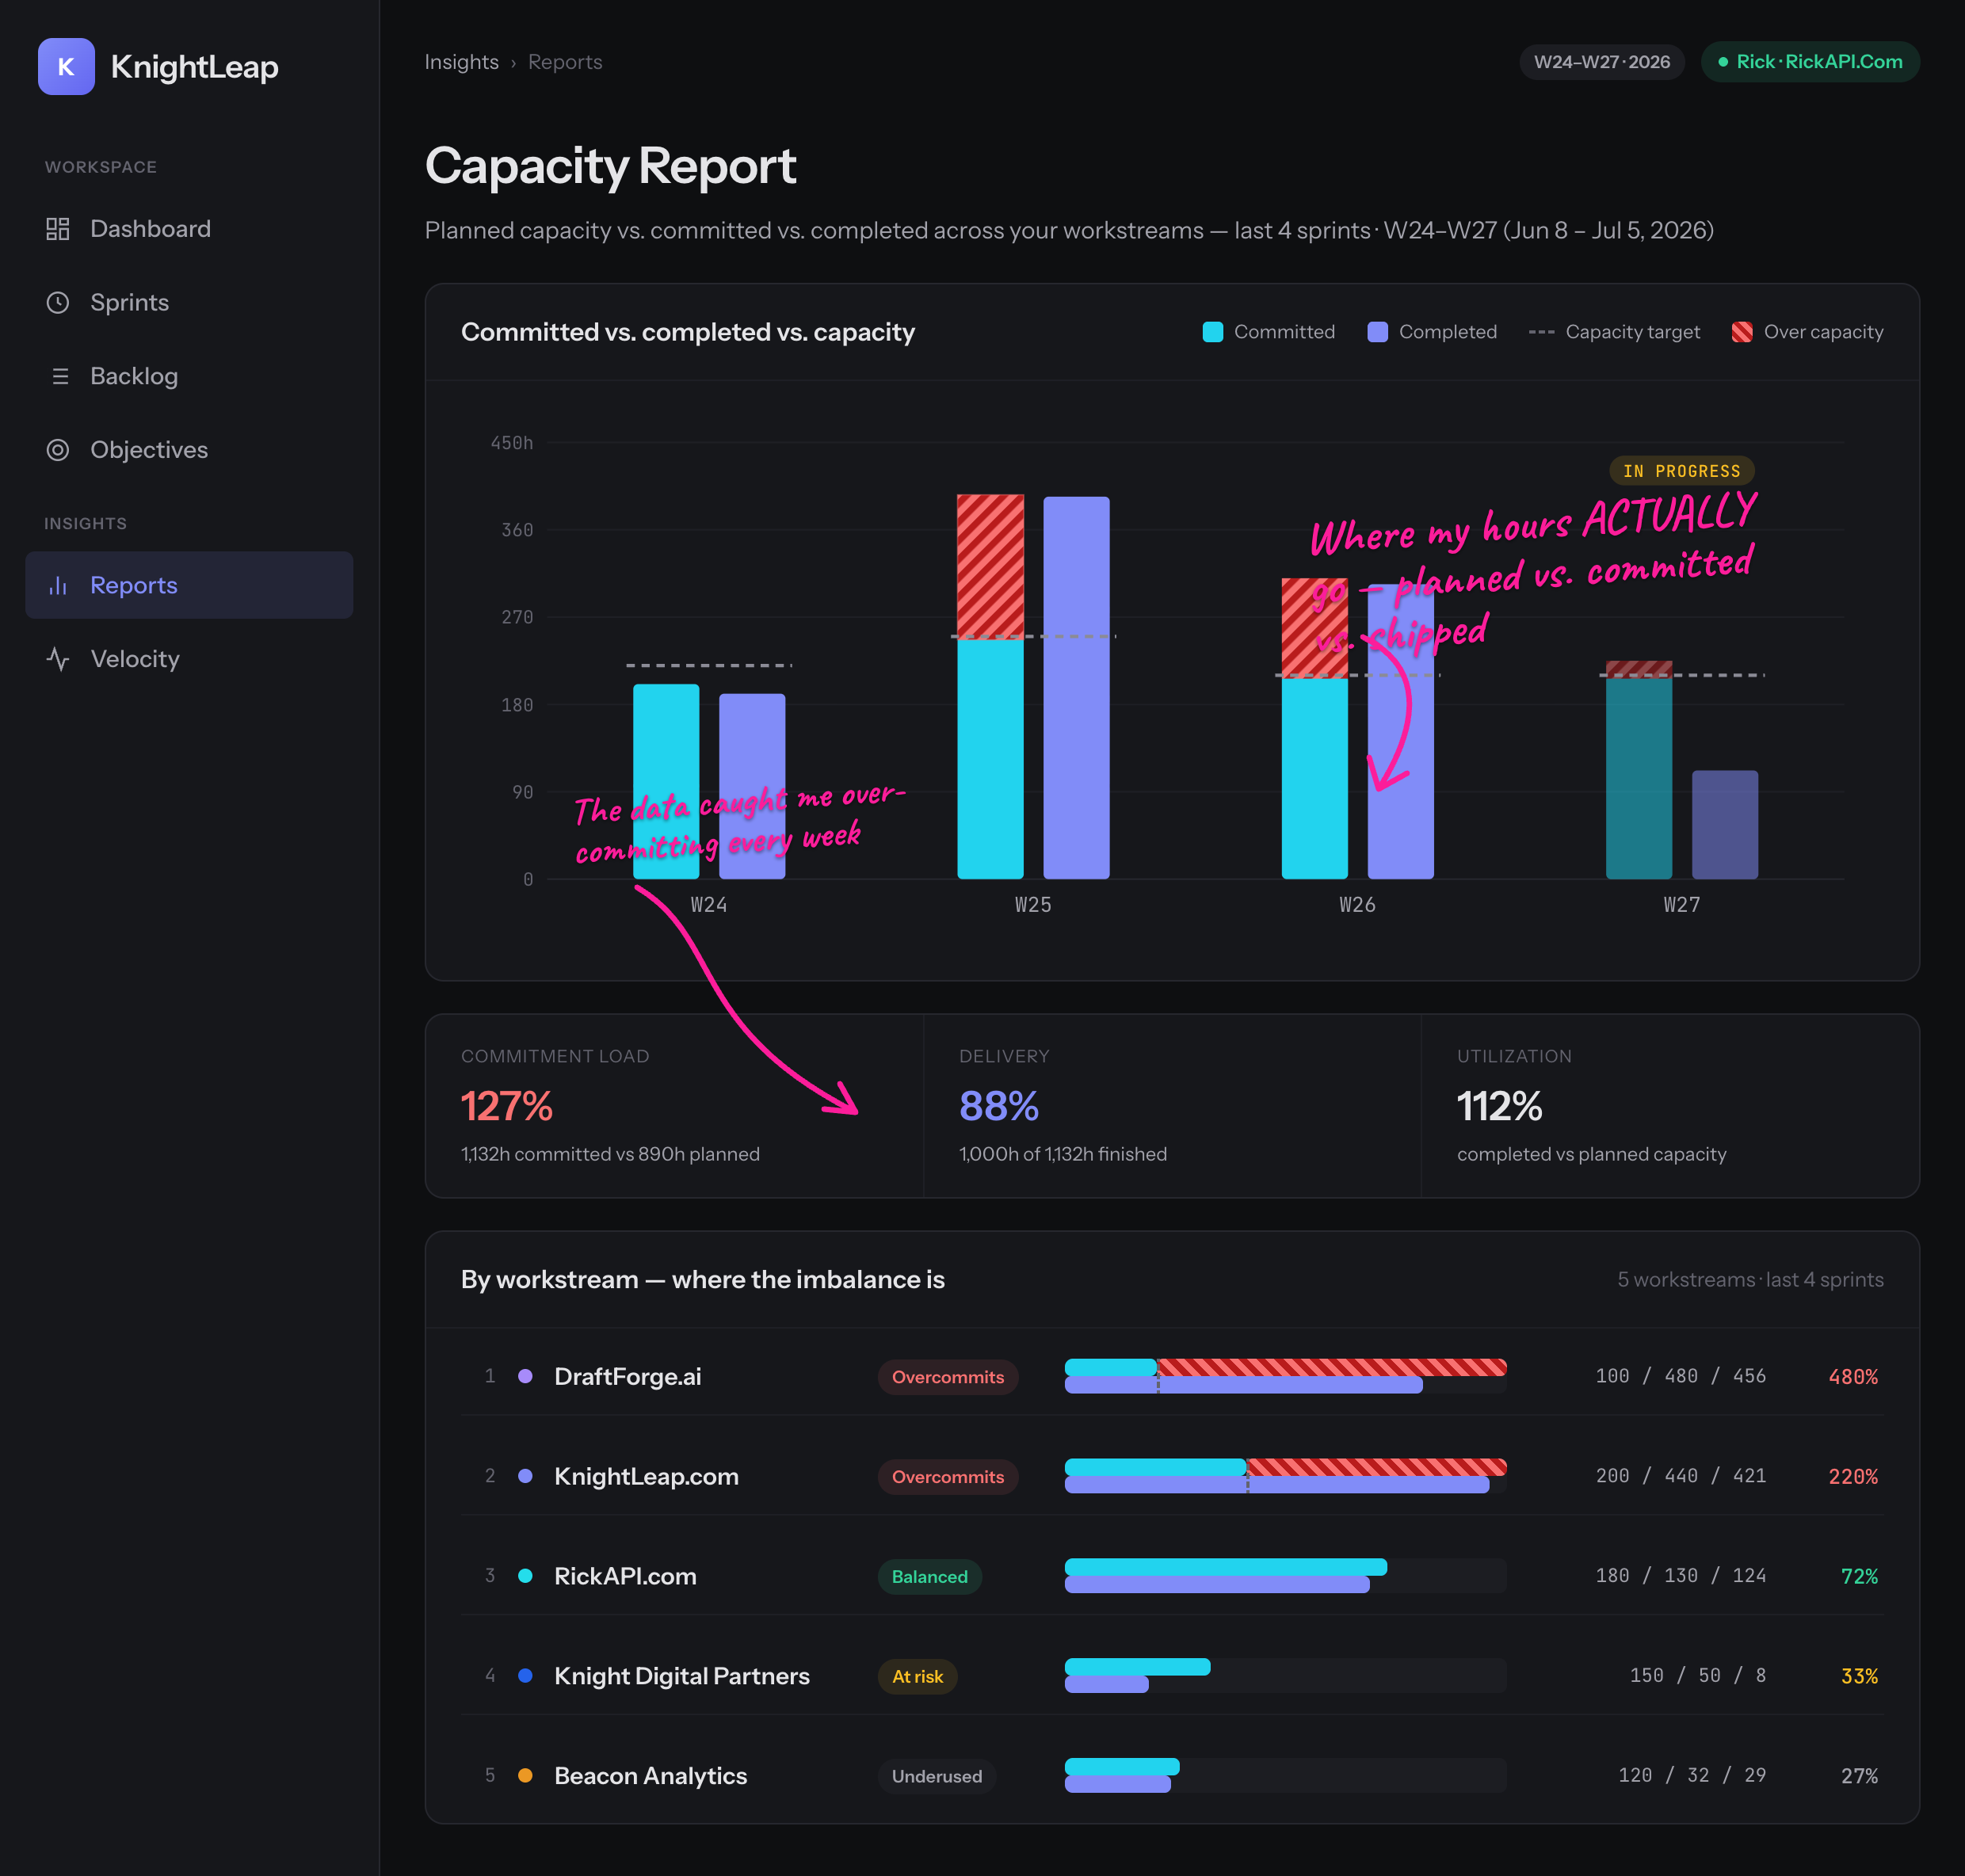Select the Reports menu item
Viewport: 1965px width, 1876px height.
189,585
